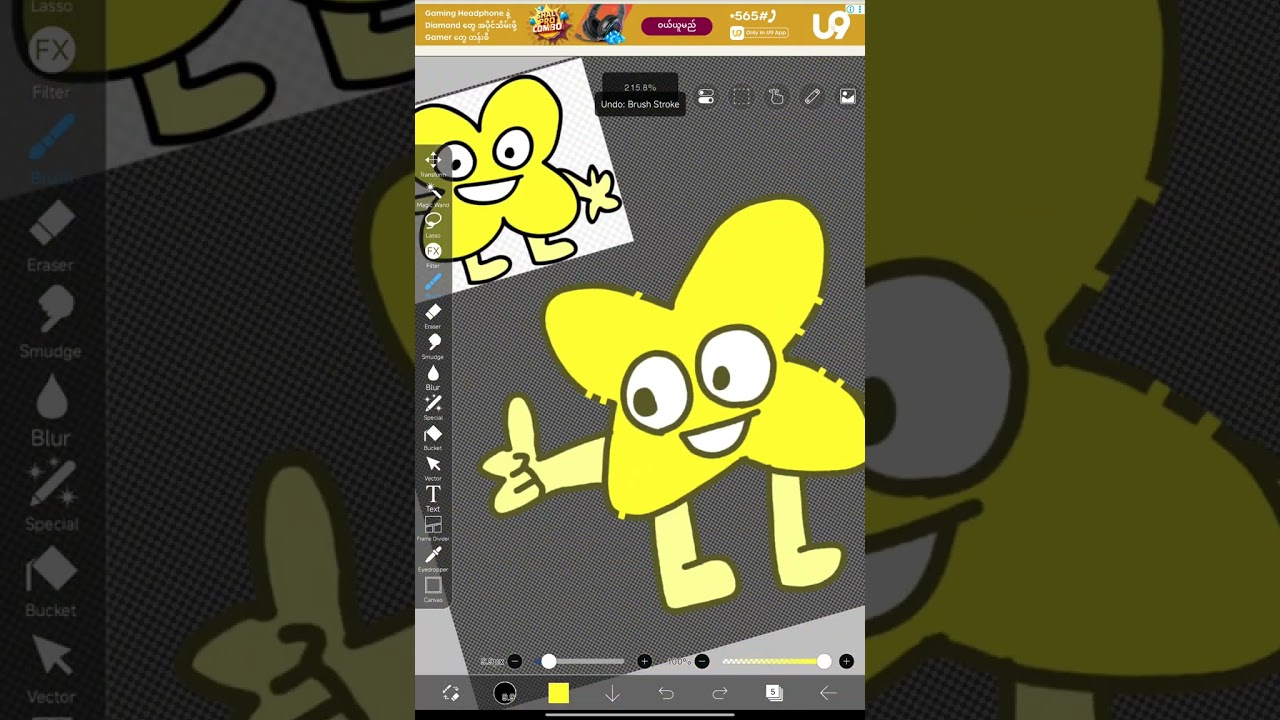The image size is (1280, 720).
Task: Open the yellow color swatch
Action: point(559,693)
